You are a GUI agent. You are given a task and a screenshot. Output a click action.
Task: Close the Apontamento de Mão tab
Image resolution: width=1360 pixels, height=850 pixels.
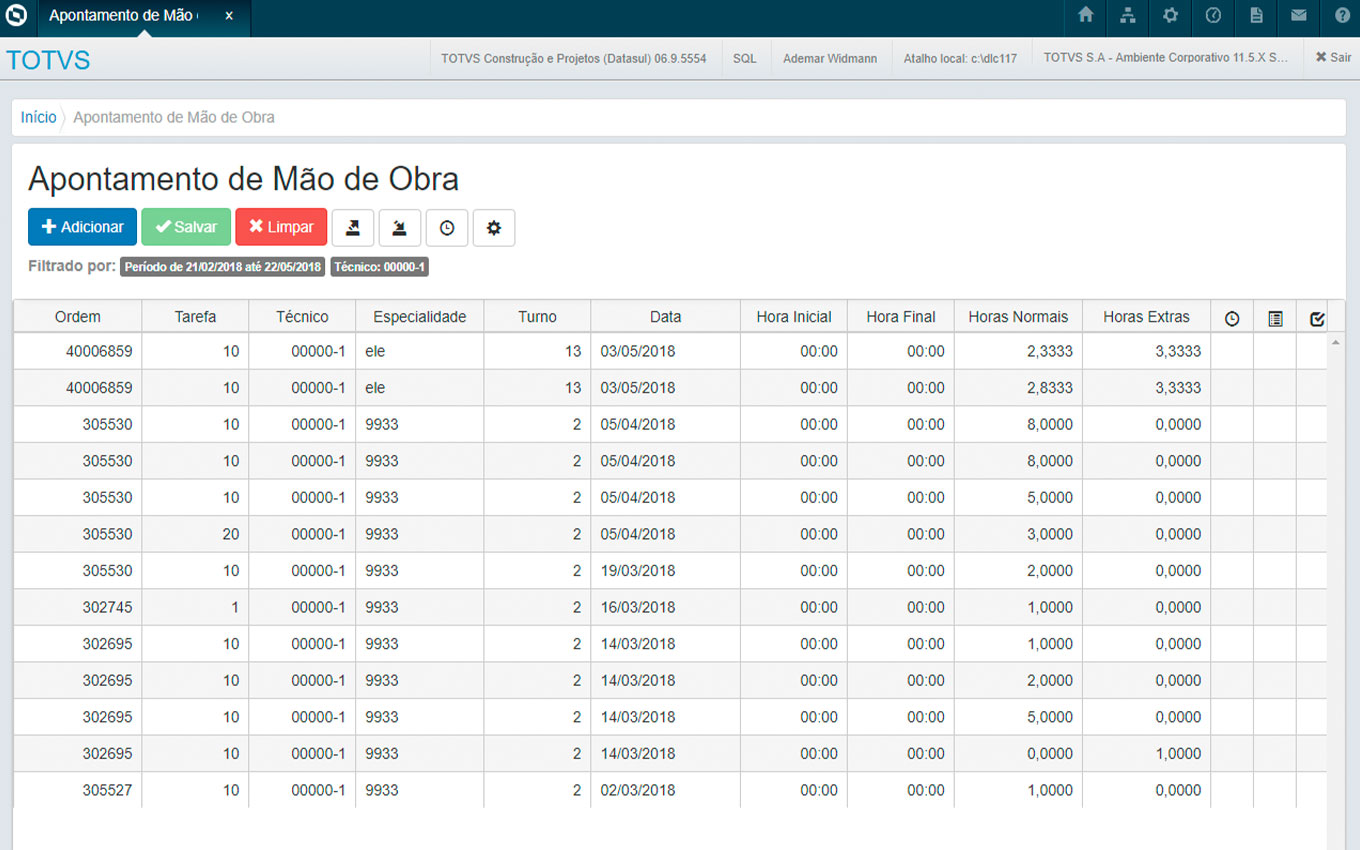point(229,16)
